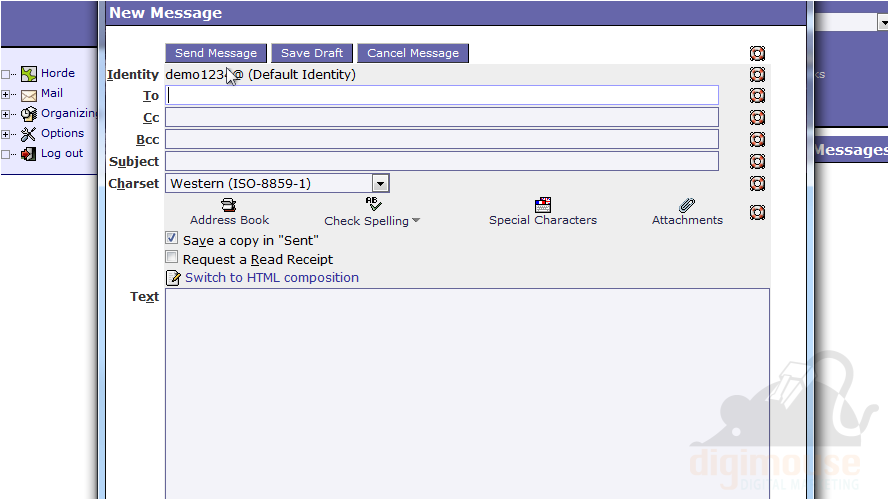Click the Cancel Message button
The width and height of the screenshot is (889, 500).
click(413, 53)
